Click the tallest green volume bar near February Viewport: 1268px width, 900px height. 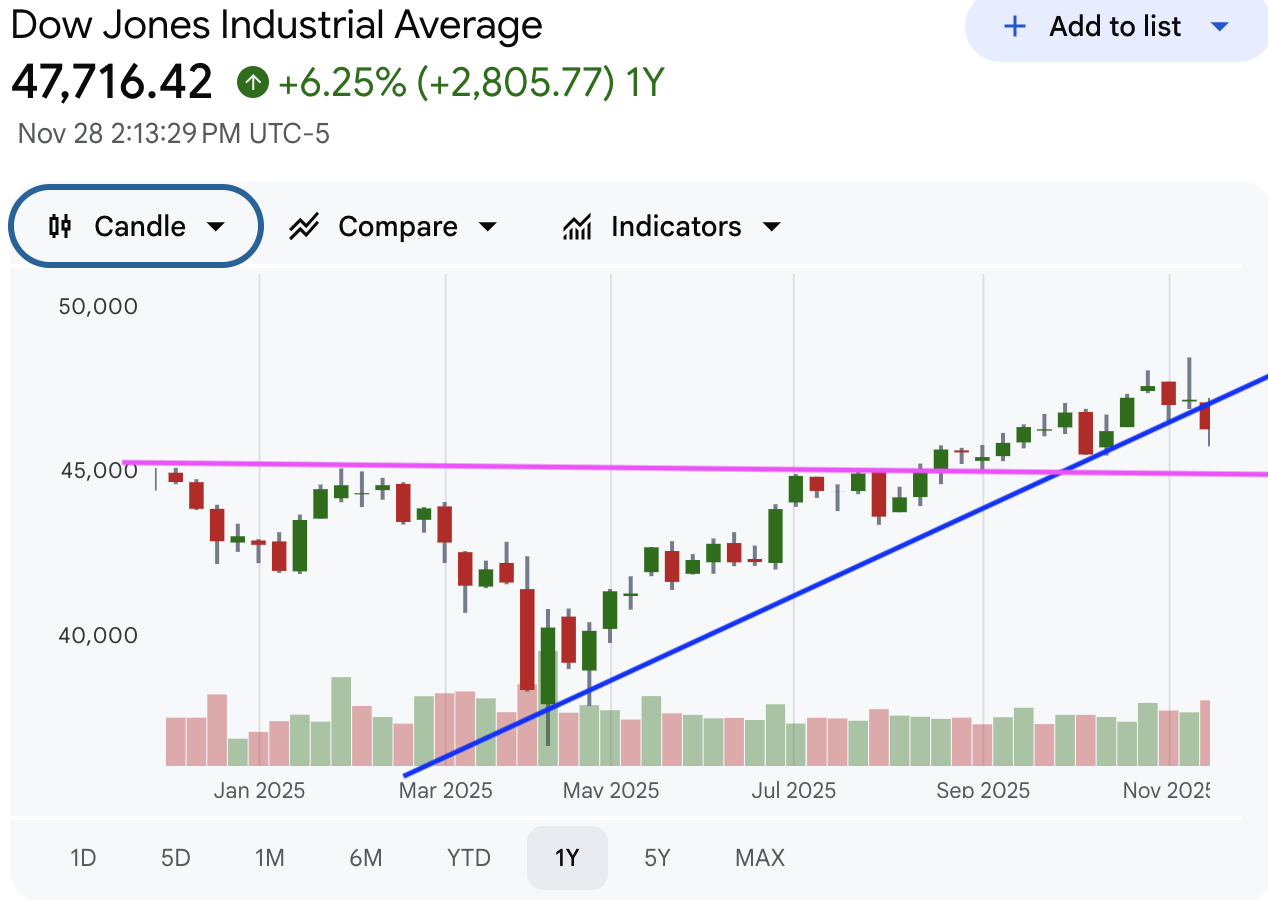341,720
